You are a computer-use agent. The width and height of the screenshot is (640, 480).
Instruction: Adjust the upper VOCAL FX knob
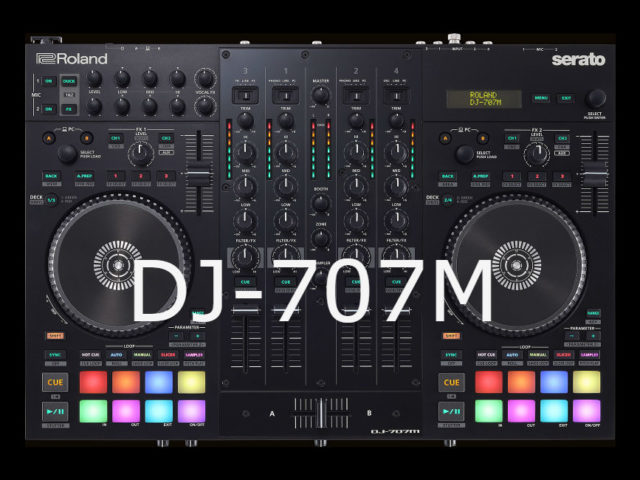[205, 78]
